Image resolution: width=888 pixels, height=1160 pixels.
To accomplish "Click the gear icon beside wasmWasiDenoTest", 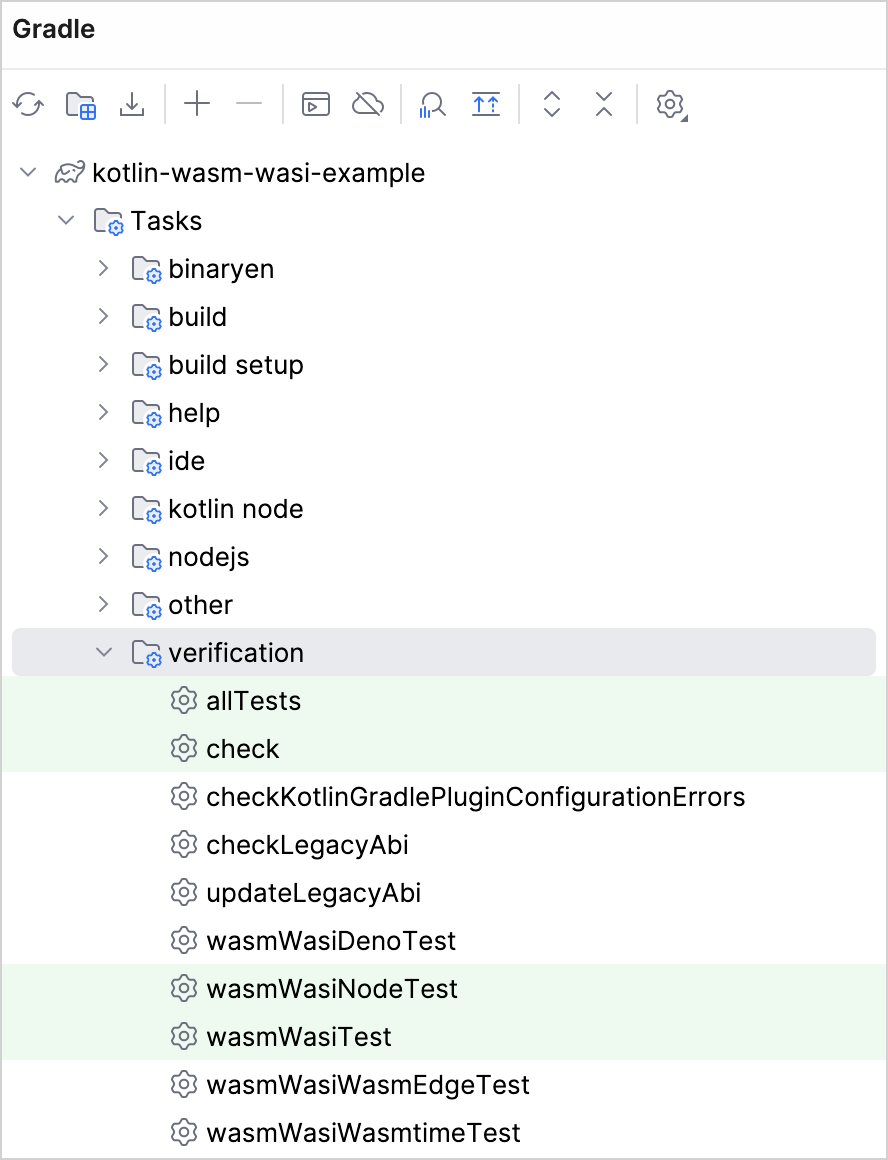I will pos(184,941).
